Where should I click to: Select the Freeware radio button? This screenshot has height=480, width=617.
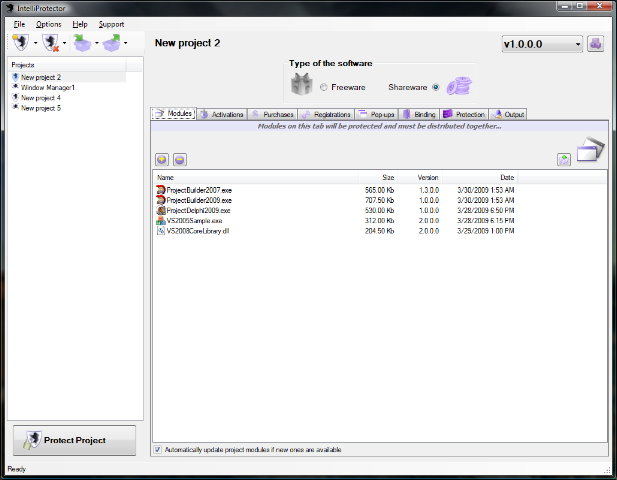point(323,88)
